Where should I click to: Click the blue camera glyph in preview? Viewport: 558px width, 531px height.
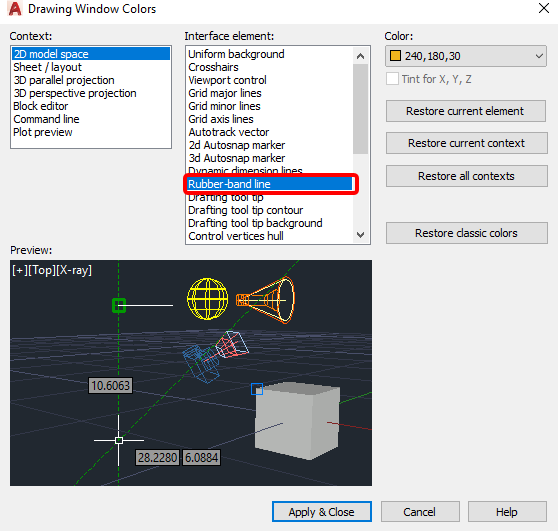coord(201,364)
